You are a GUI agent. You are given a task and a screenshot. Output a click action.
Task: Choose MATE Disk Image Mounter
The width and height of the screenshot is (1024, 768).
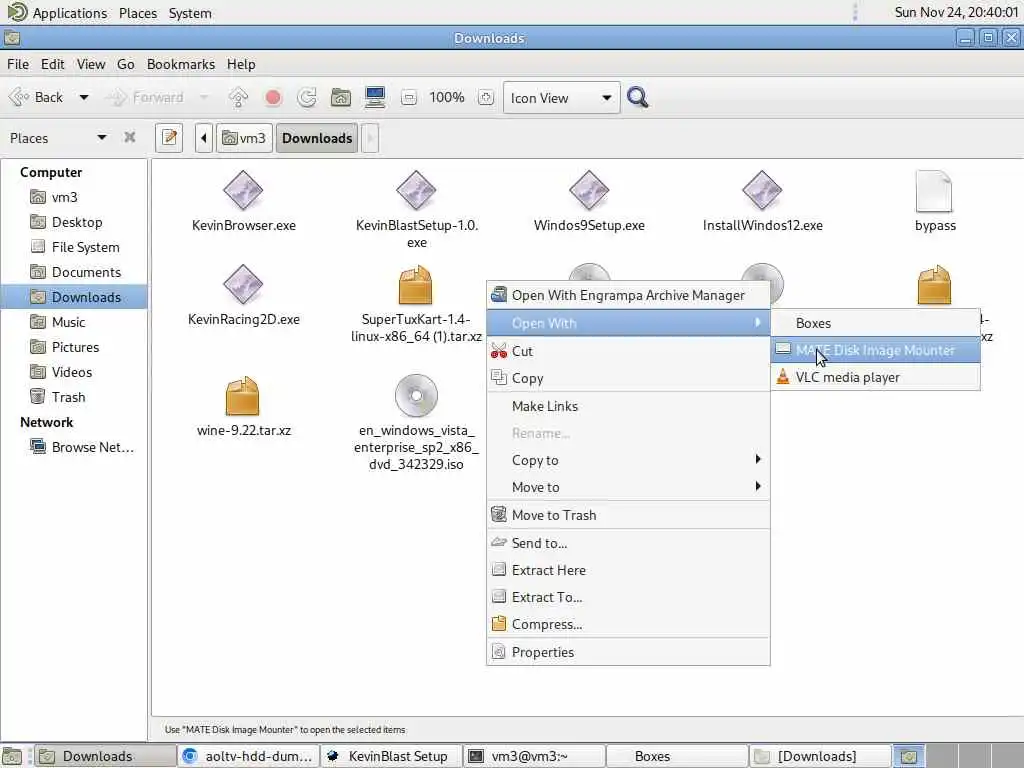coord(875,350)
